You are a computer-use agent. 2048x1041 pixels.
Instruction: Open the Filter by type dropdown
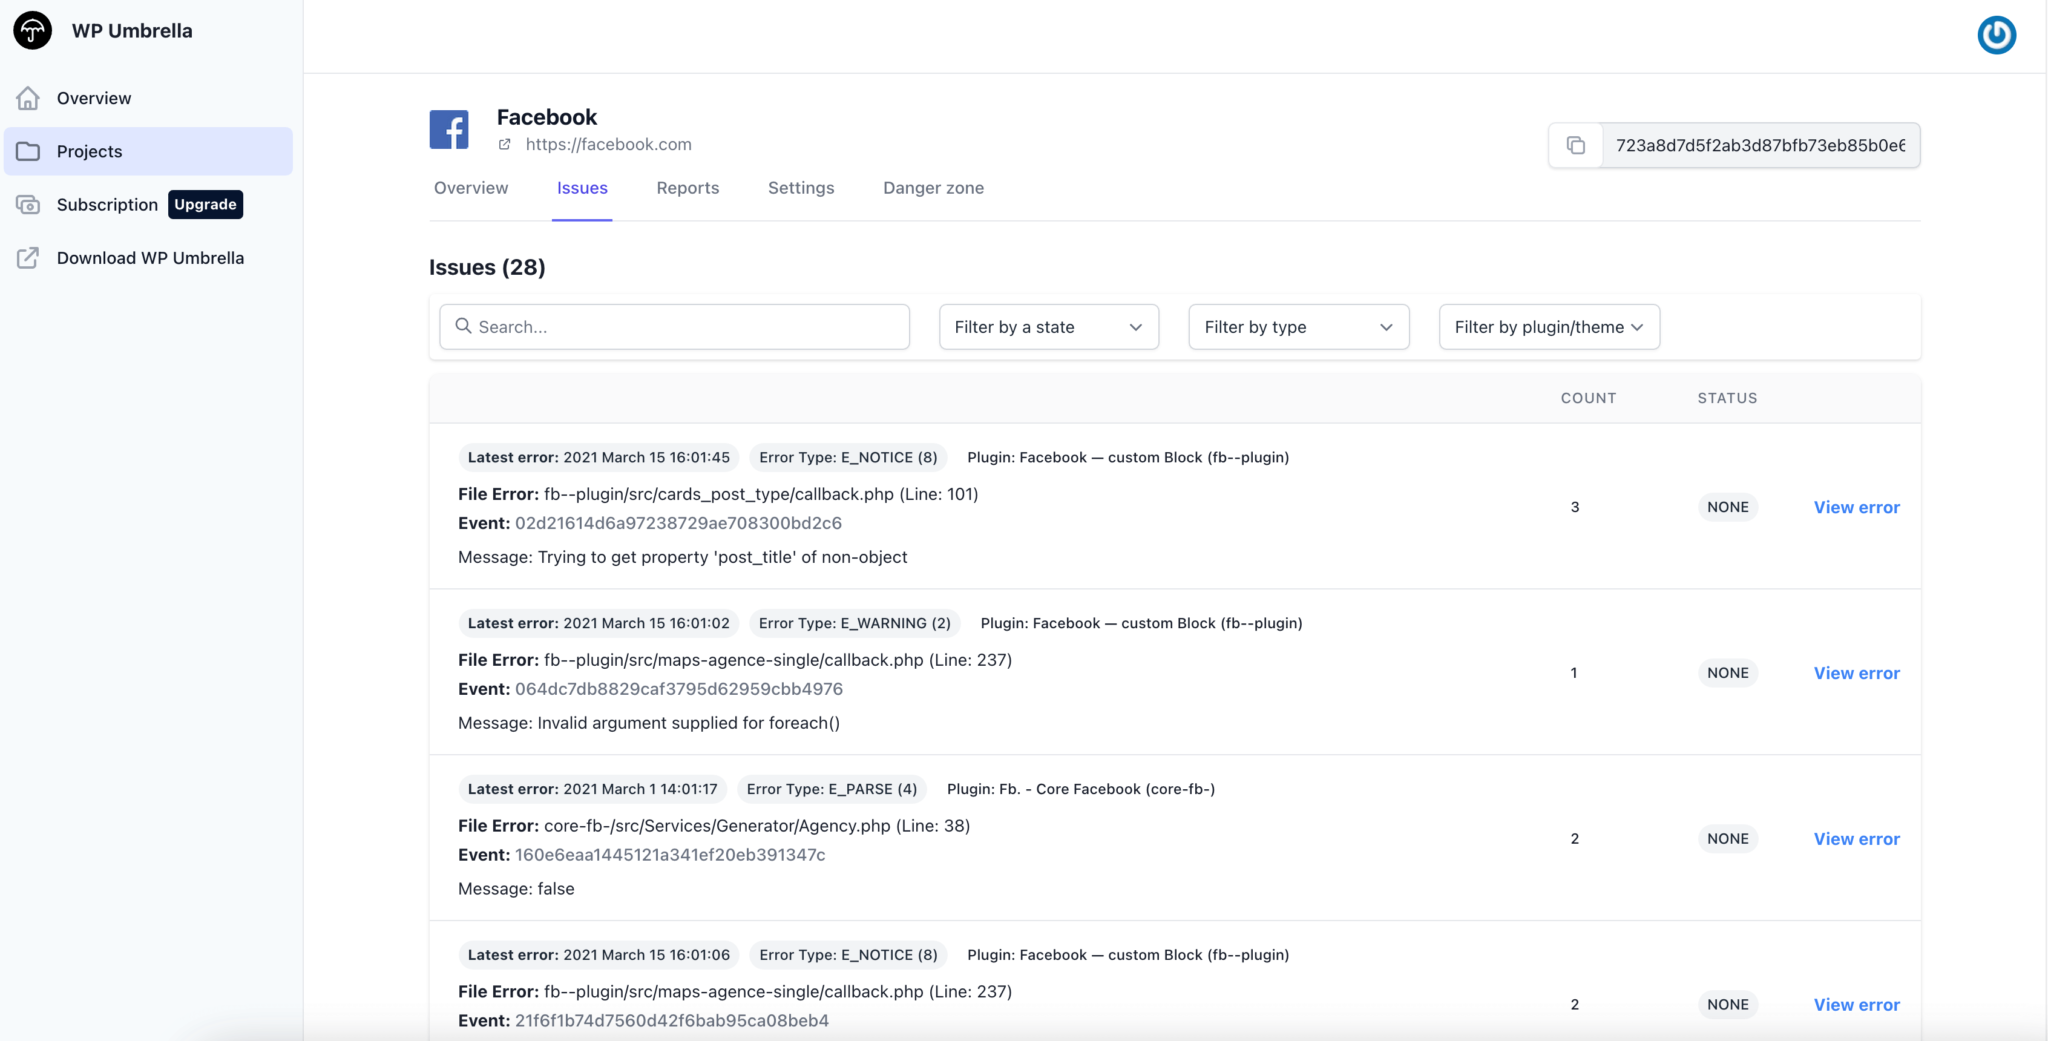click(x=1297, y=327)
